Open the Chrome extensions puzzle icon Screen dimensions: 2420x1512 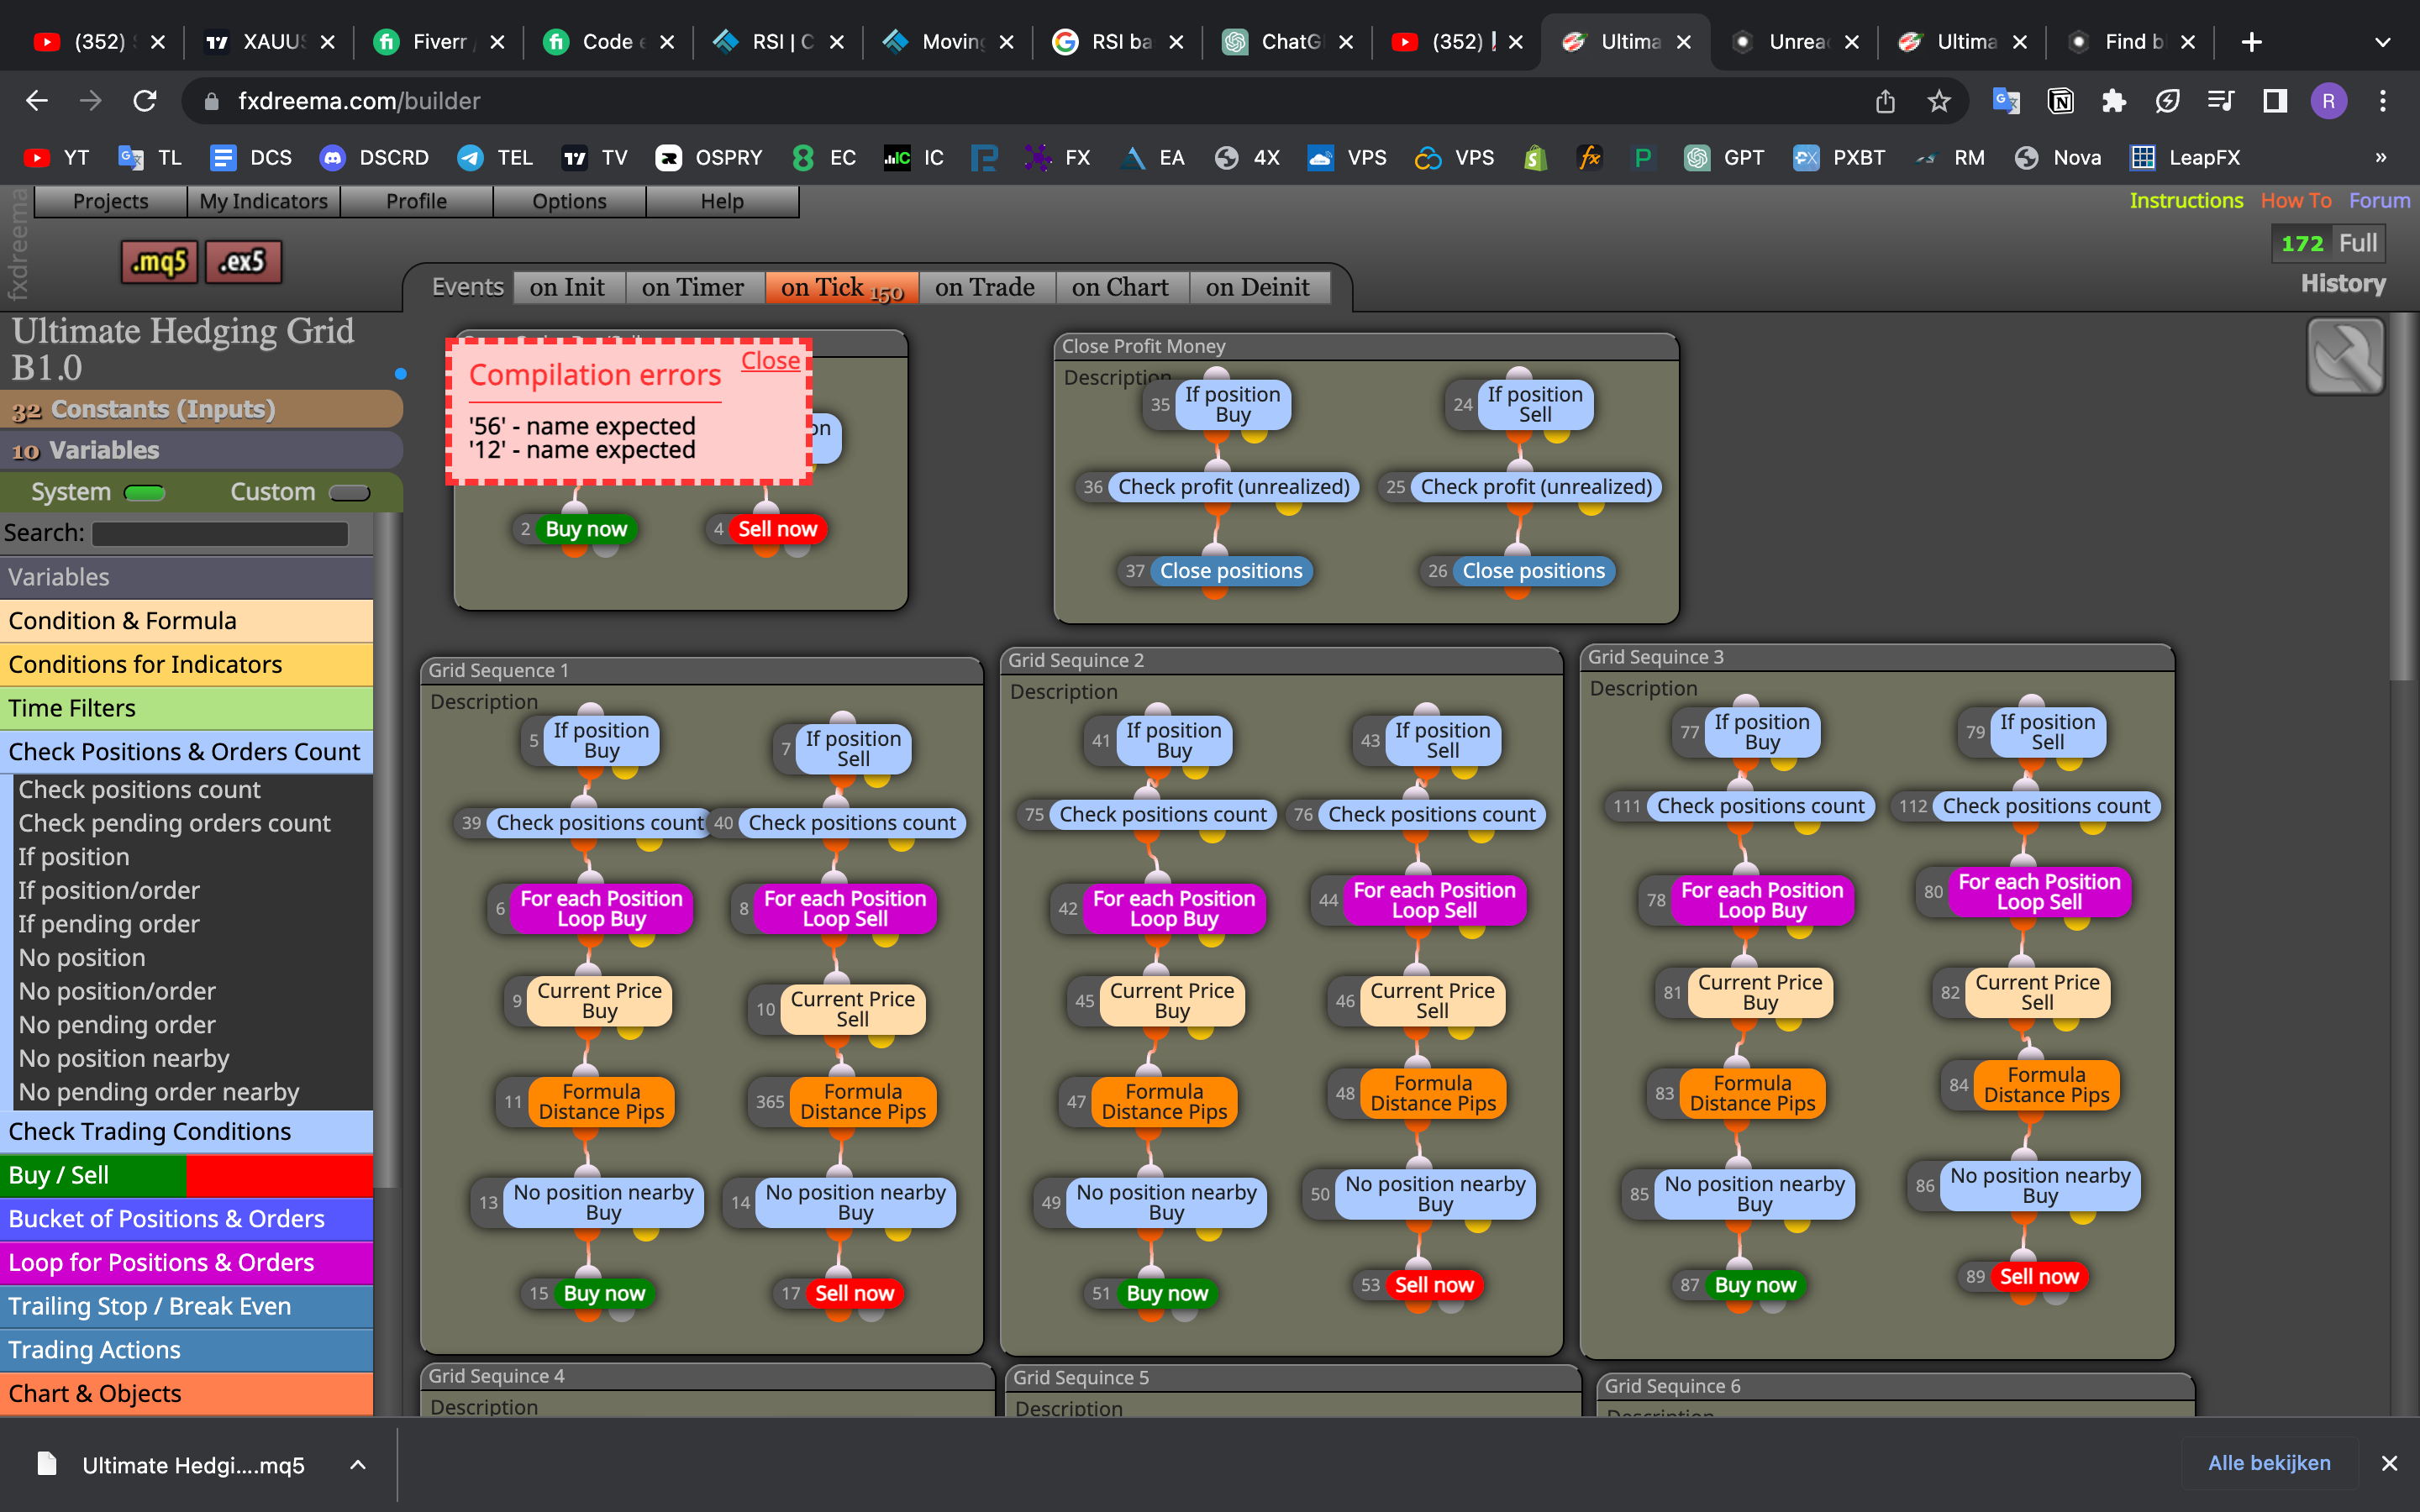tap(2114, 101)
